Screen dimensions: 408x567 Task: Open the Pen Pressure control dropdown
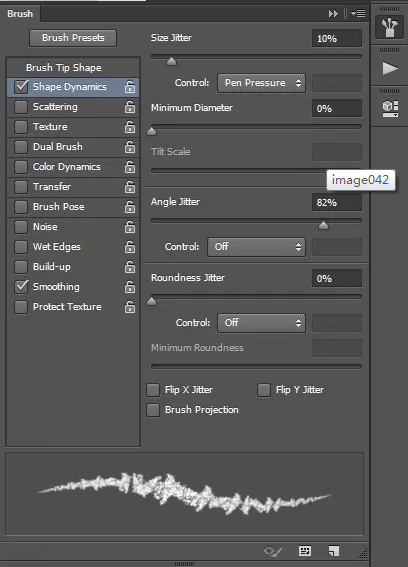coord(261,83)
